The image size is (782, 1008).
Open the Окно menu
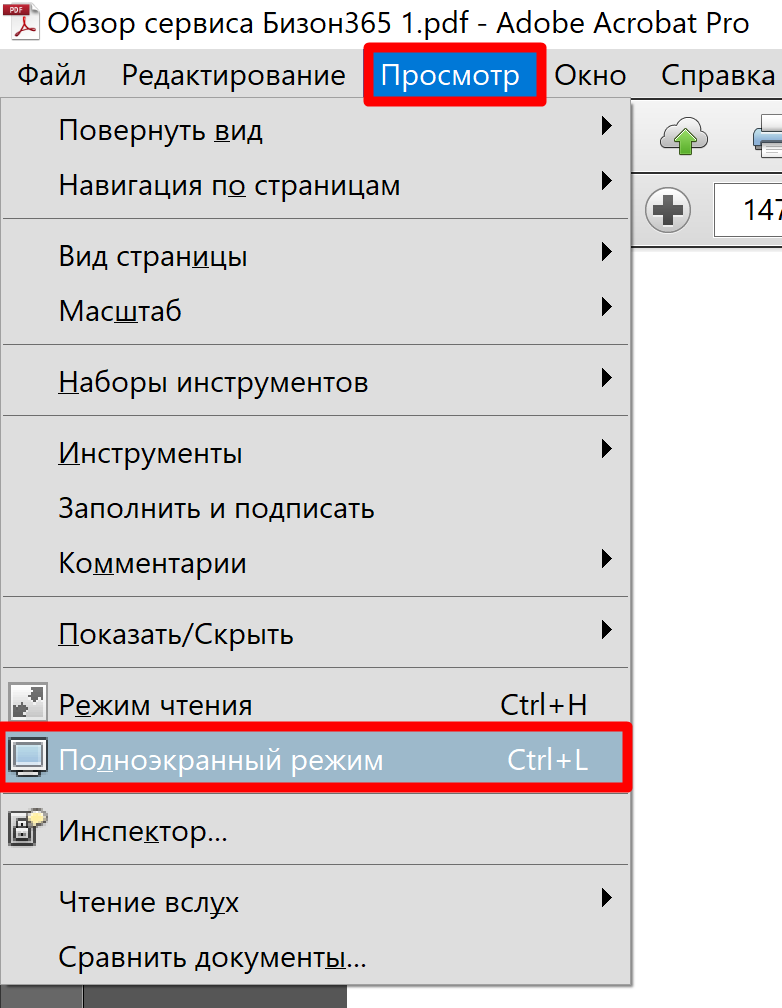[x=590, y=75]
